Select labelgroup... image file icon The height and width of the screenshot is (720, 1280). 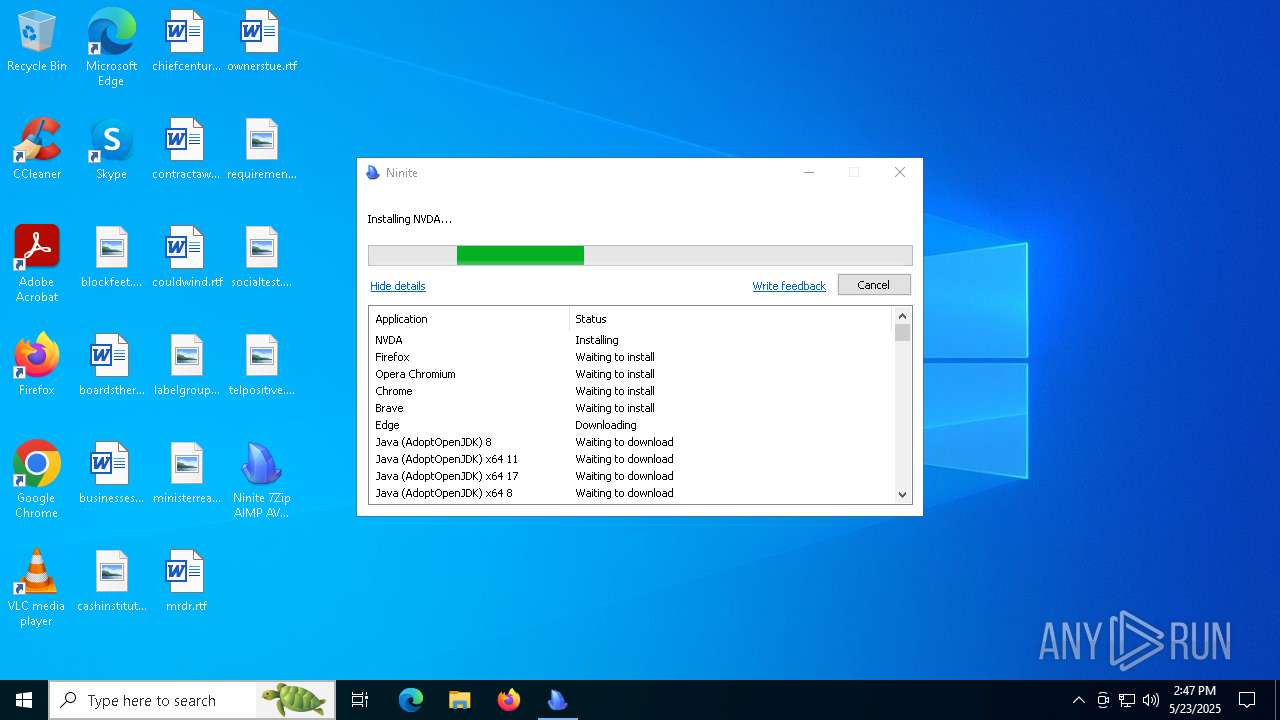186,366
